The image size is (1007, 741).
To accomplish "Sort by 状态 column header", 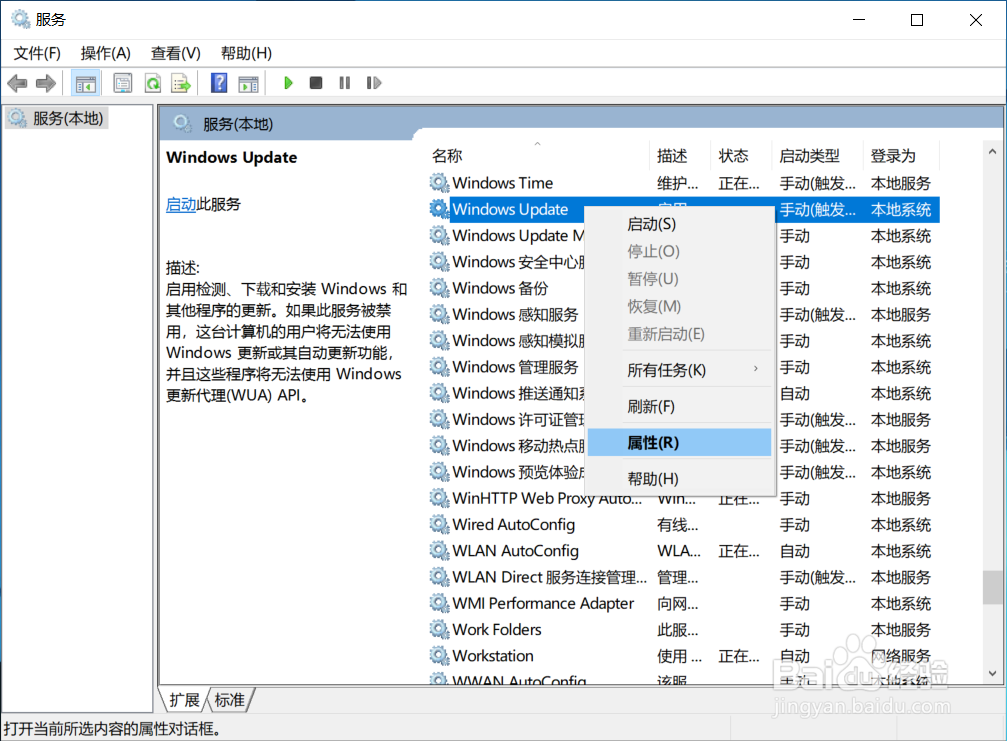I will tap(740, 155).
